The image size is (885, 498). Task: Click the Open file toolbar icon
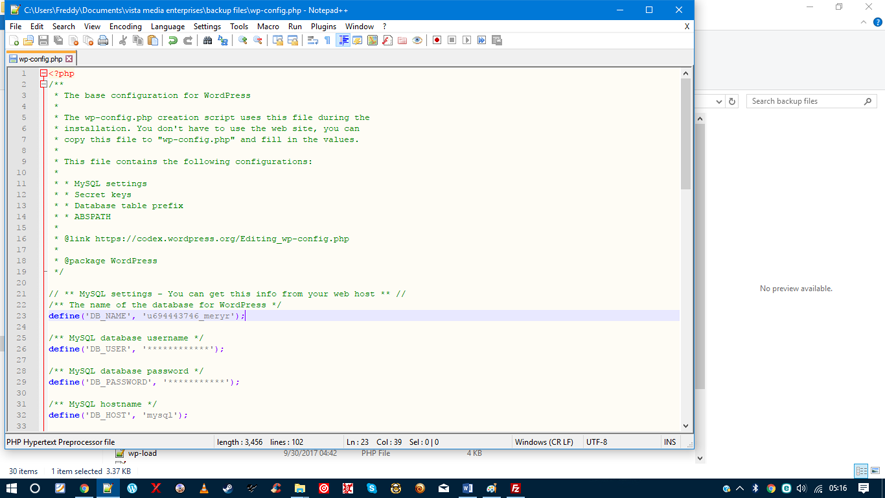coord(28,40)
